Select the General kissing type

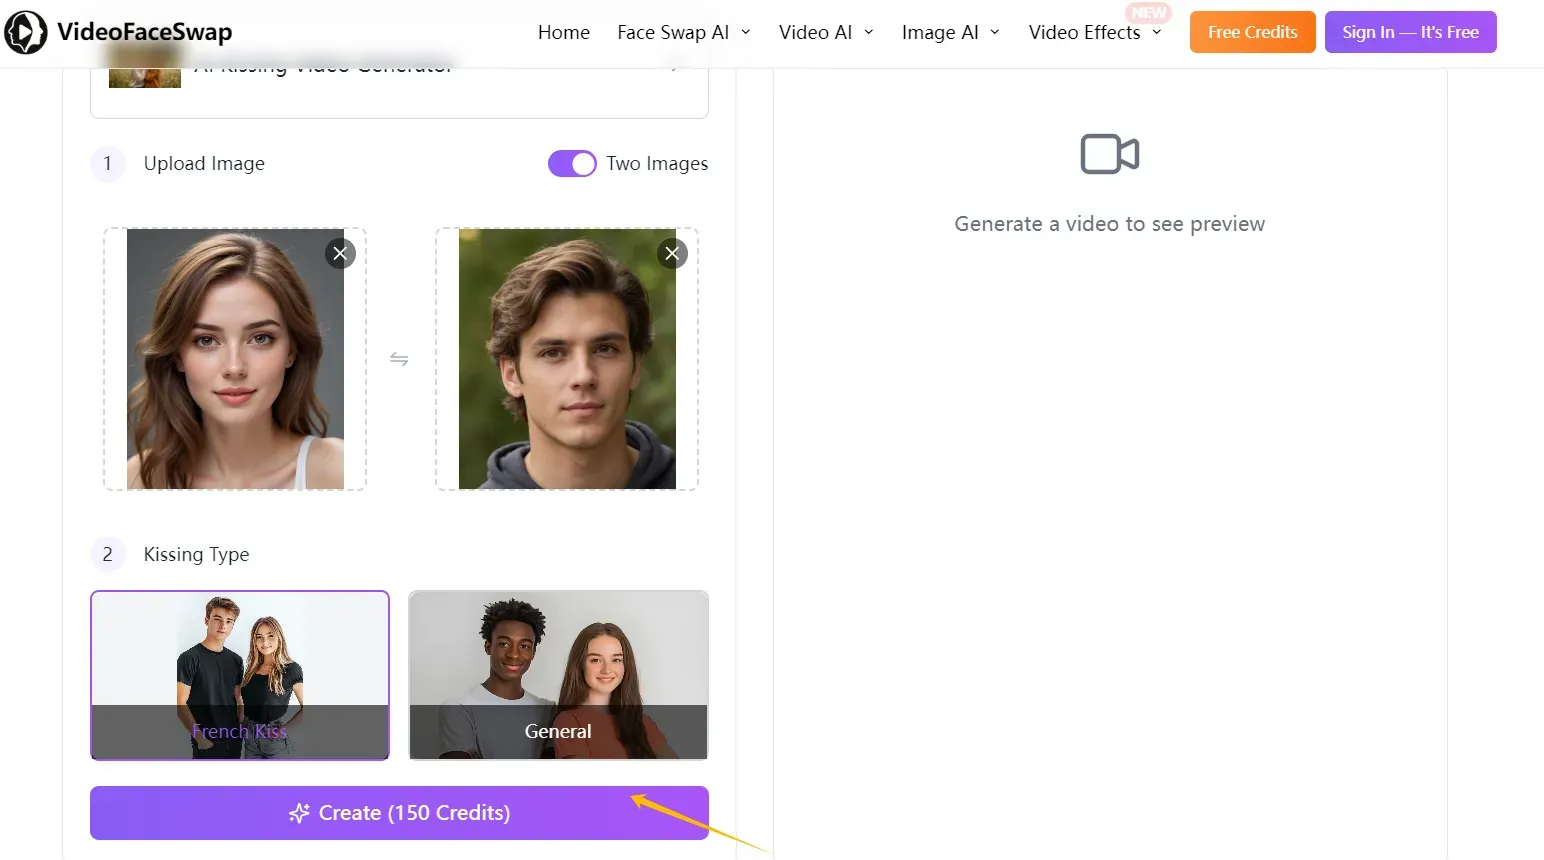558,676
